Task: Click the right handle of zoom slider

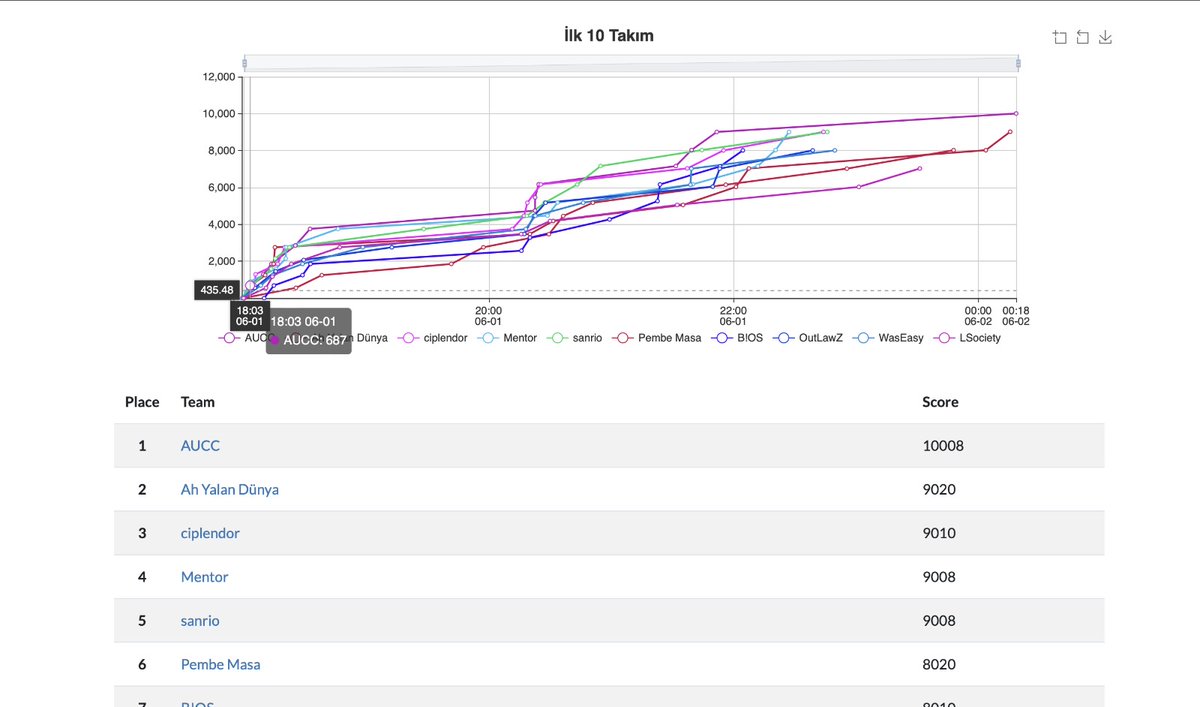Action: (x=1018, y=63)
